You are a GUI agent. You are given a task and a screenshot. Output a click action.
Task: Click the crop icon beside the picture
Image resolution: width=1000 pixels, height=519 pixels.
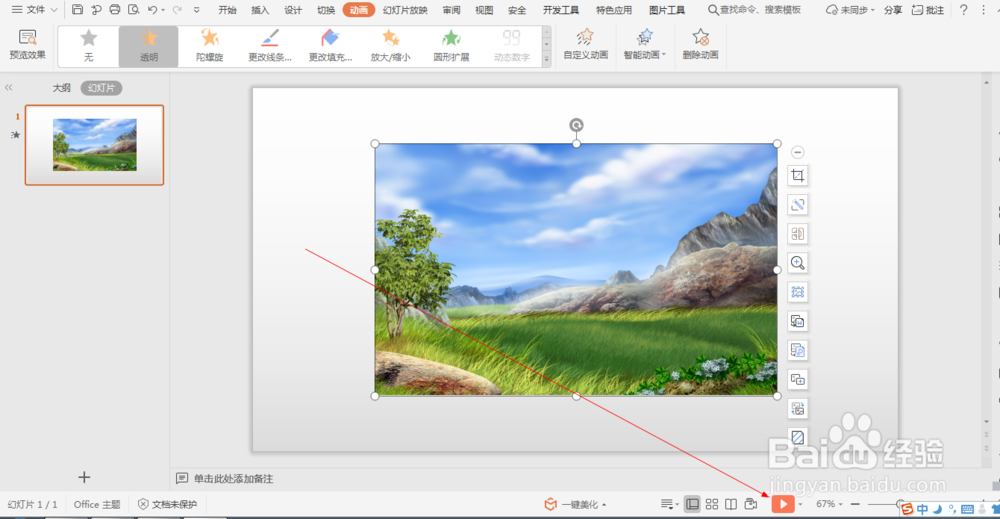(797, 175)
